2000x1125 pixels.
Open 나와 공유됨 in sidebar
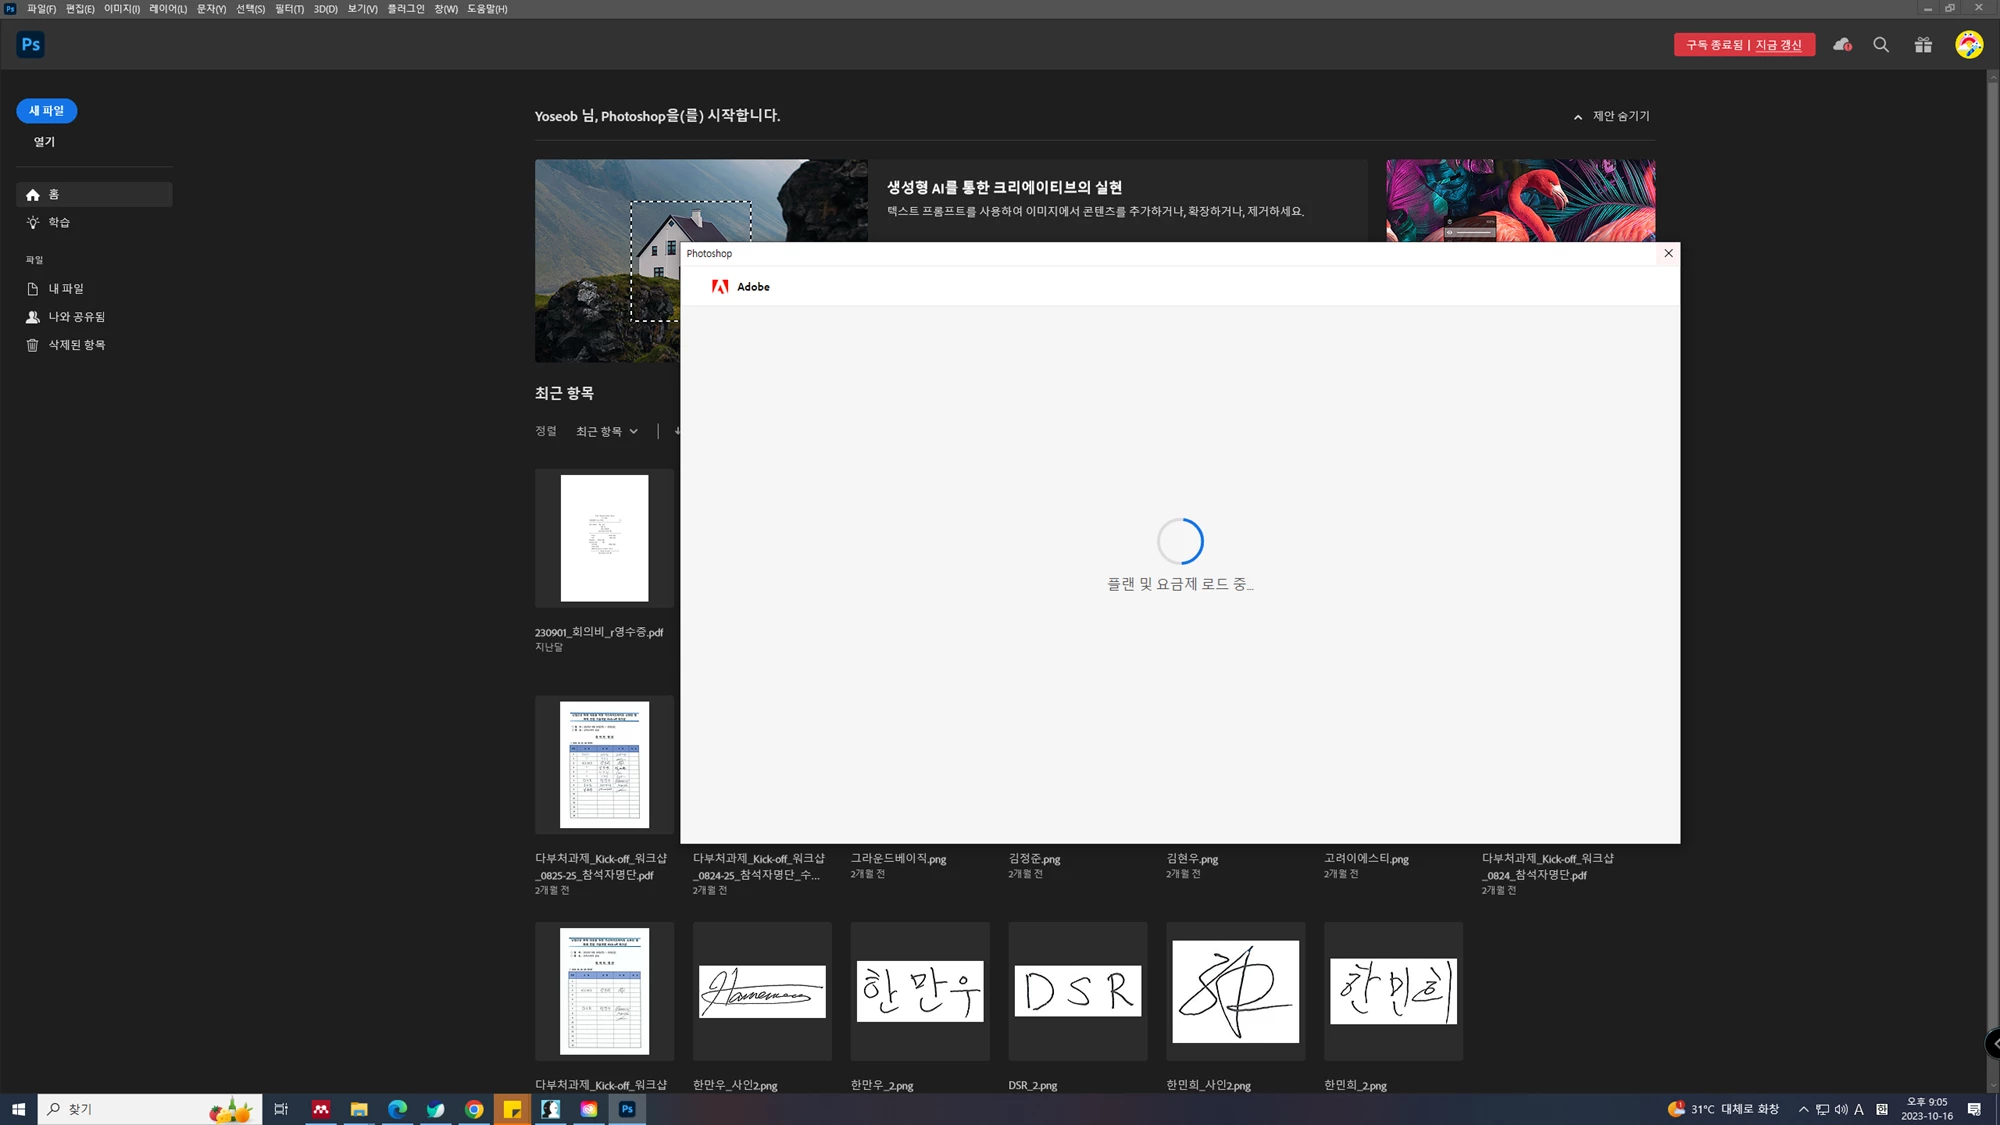76,317
